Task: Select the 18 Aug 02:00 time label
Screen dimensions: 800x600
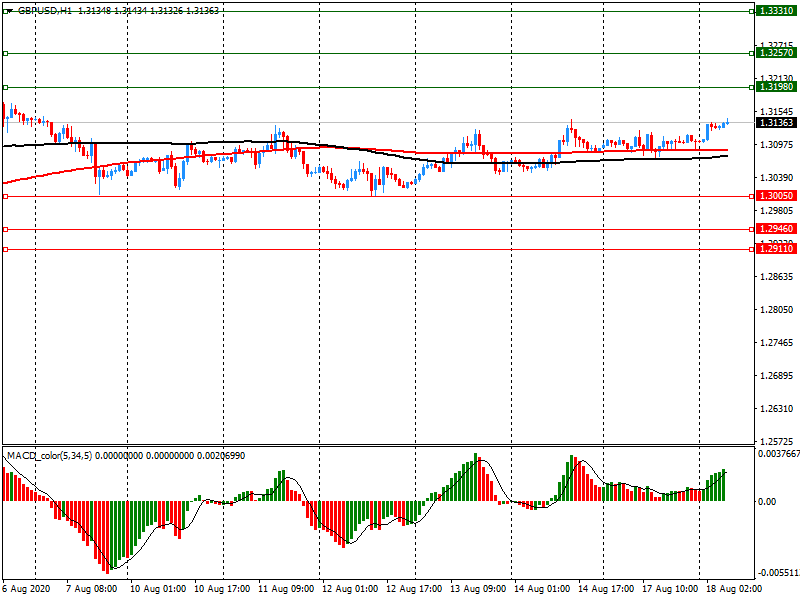Action: coord(732,589)
